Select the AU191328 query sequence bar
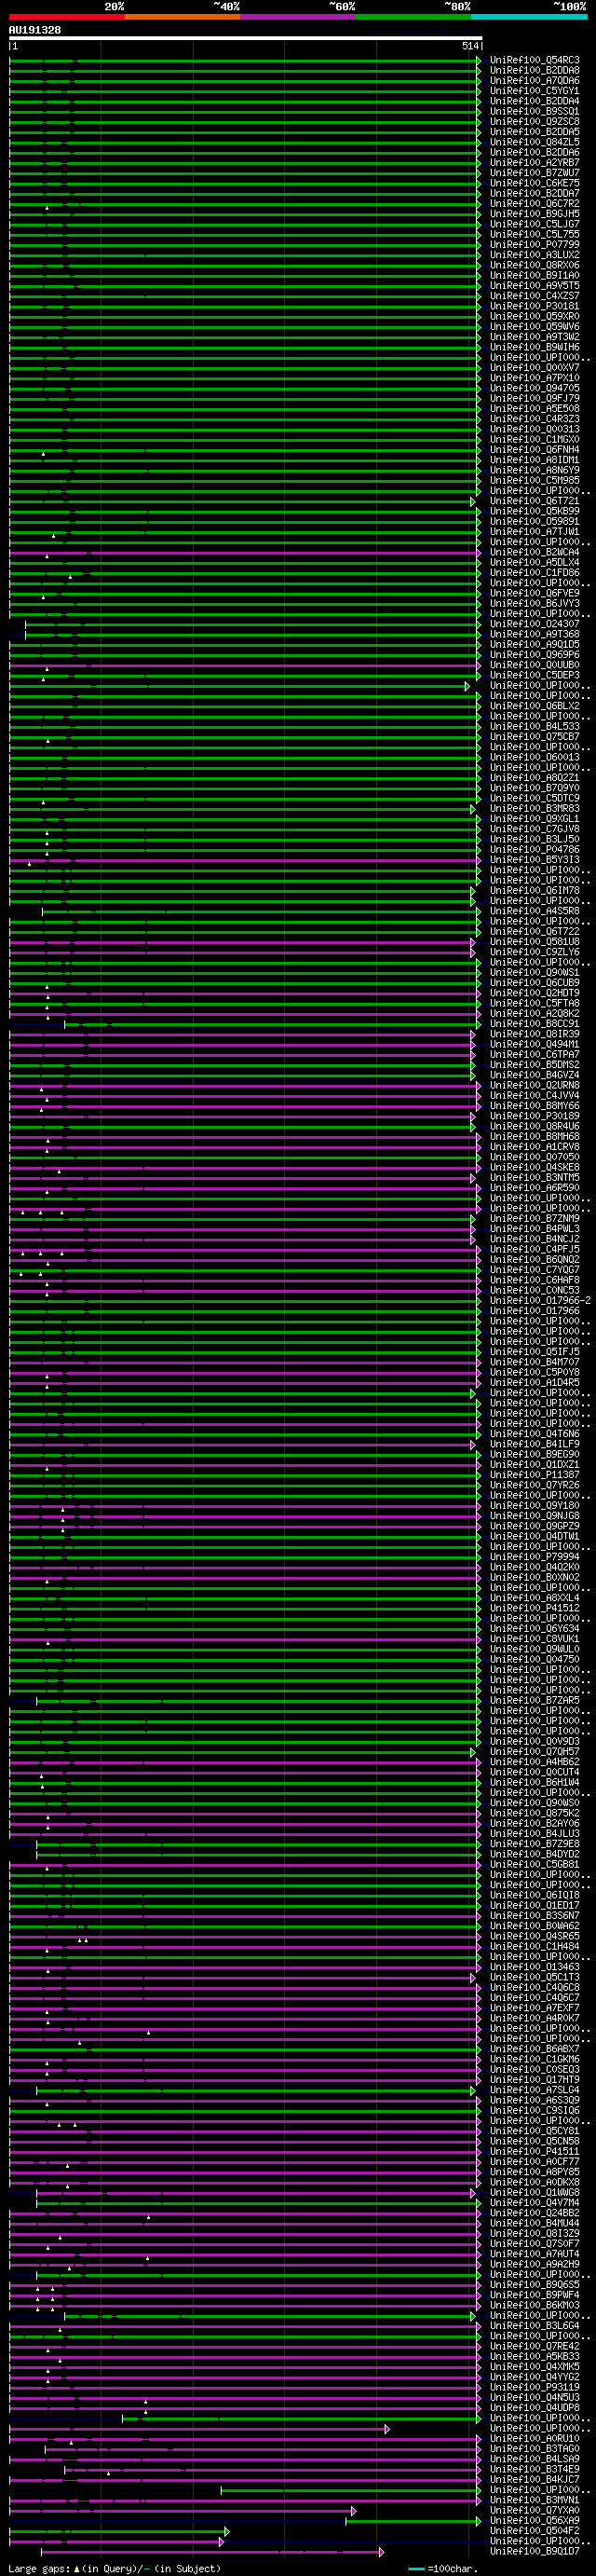596x2576 pixels. (x=245, y=38)
